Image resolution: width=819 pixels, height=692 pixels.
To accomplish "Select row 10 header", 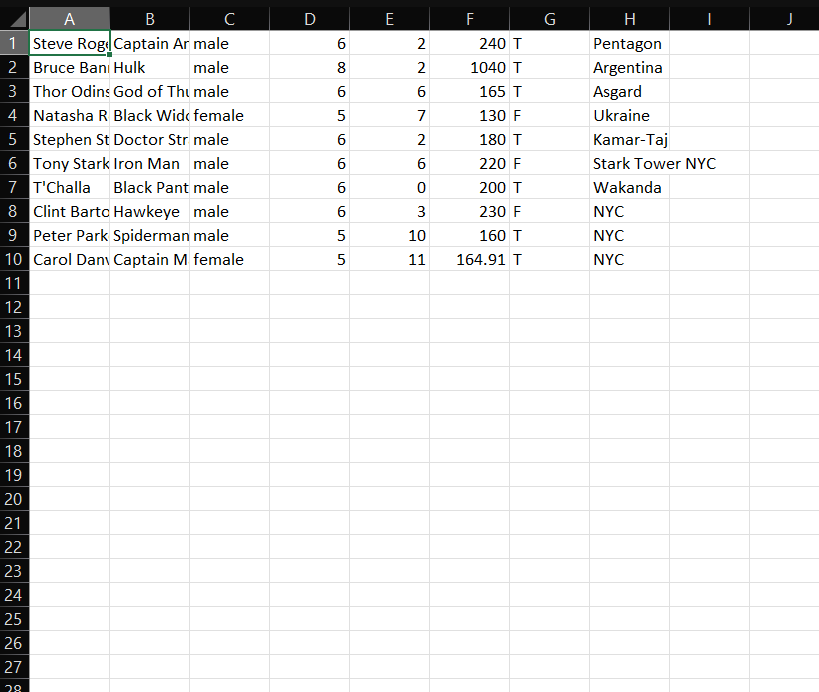I will click(x=15, y=259).
